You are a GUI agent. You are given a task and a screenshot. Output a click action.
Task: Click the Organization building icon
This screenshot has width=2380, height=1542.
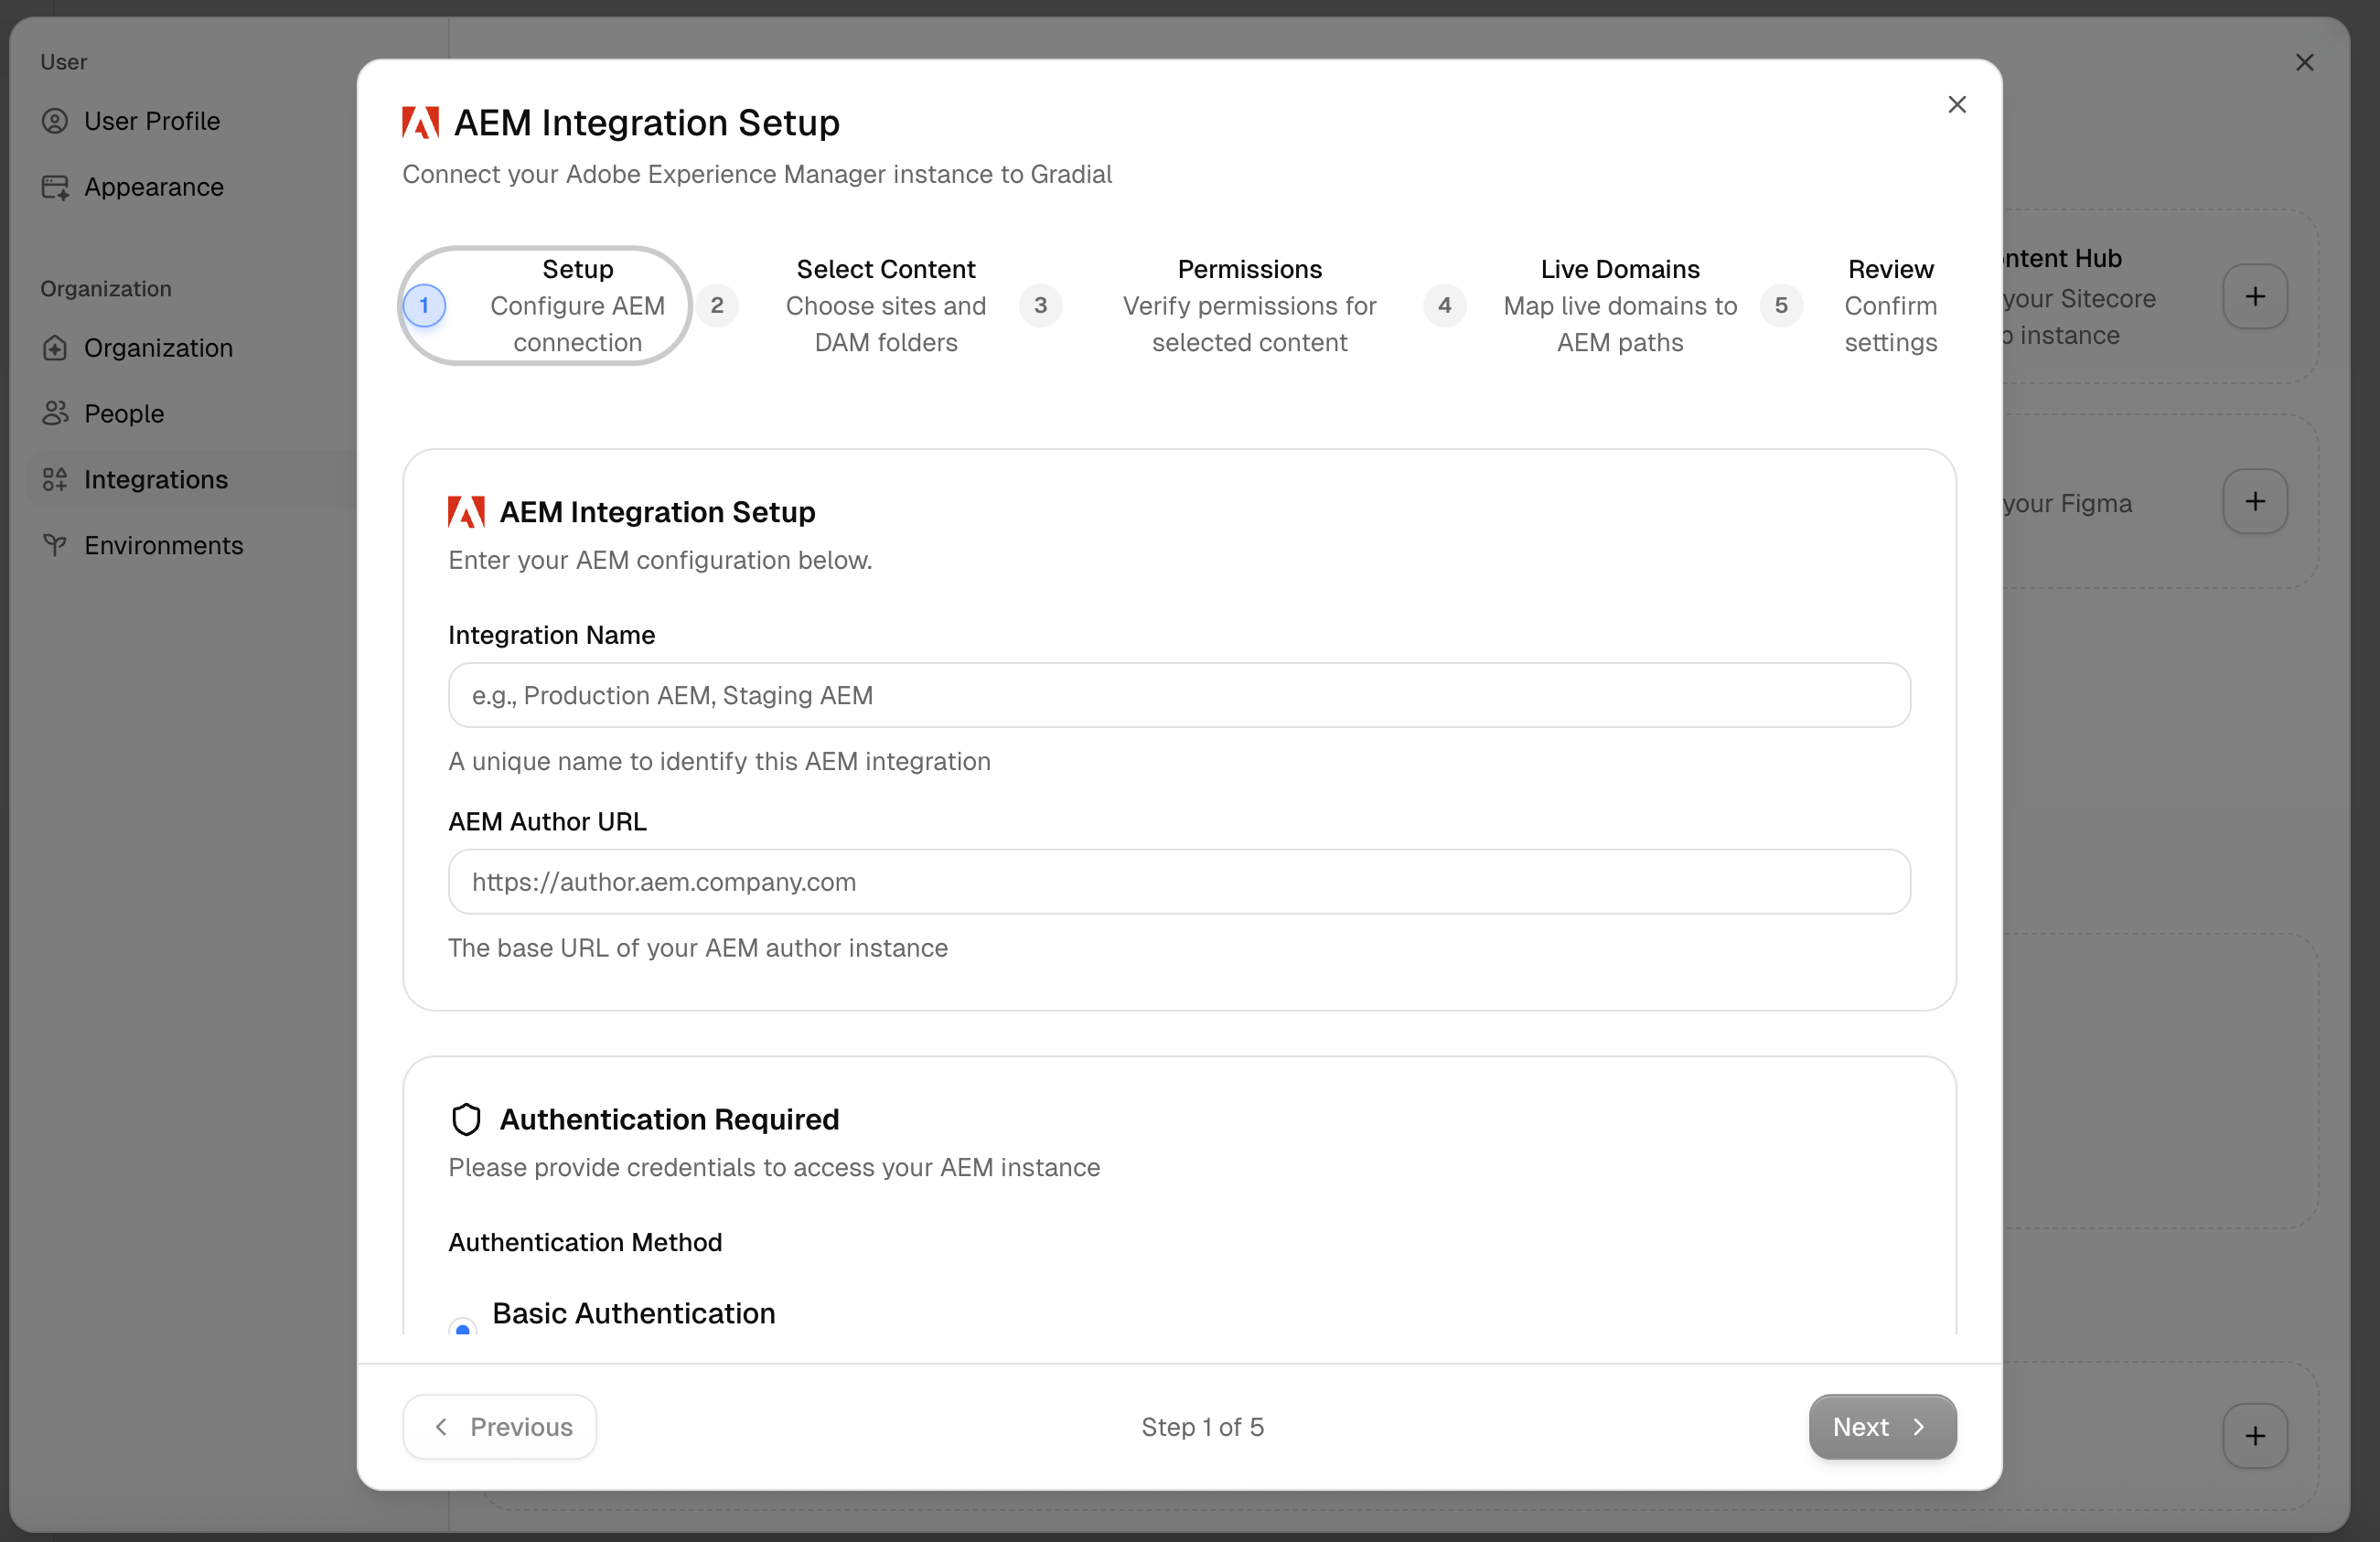click(x=55, y=348)
